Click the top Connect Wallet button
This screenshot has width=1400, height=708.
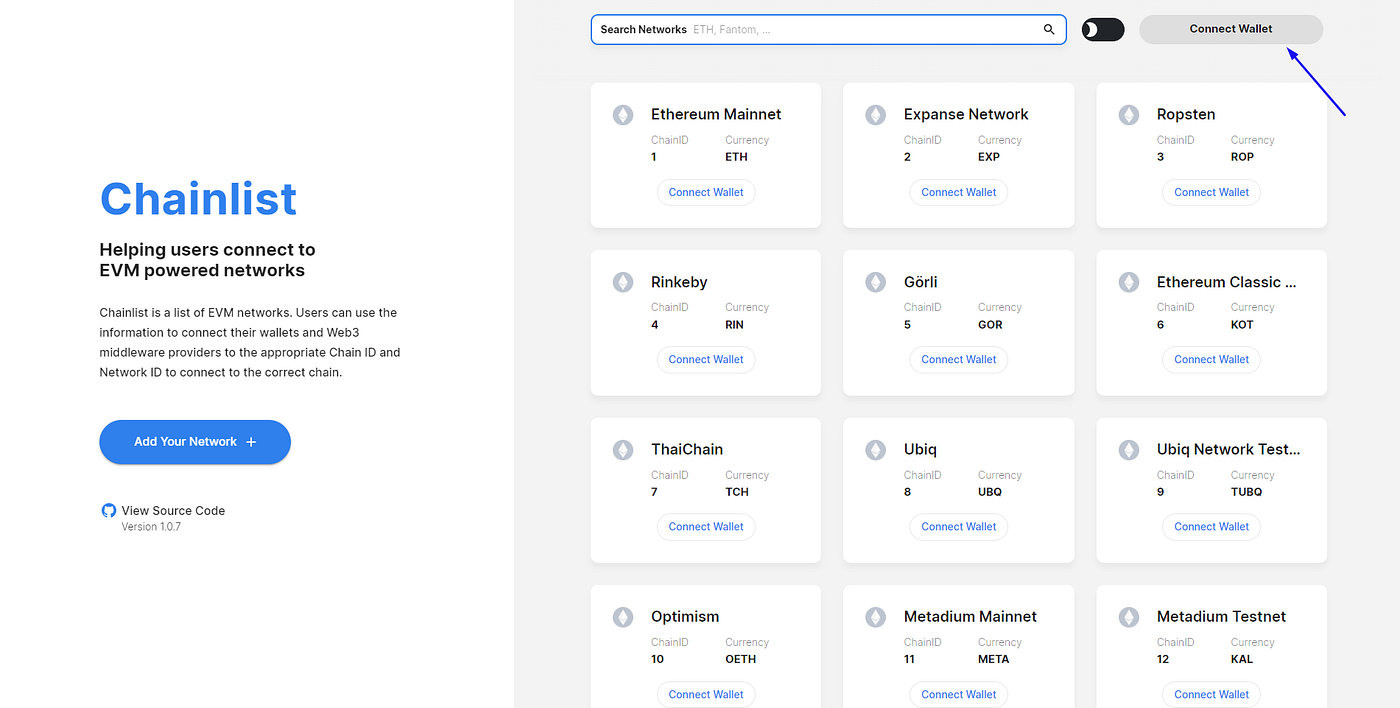tap(1231, 29)
